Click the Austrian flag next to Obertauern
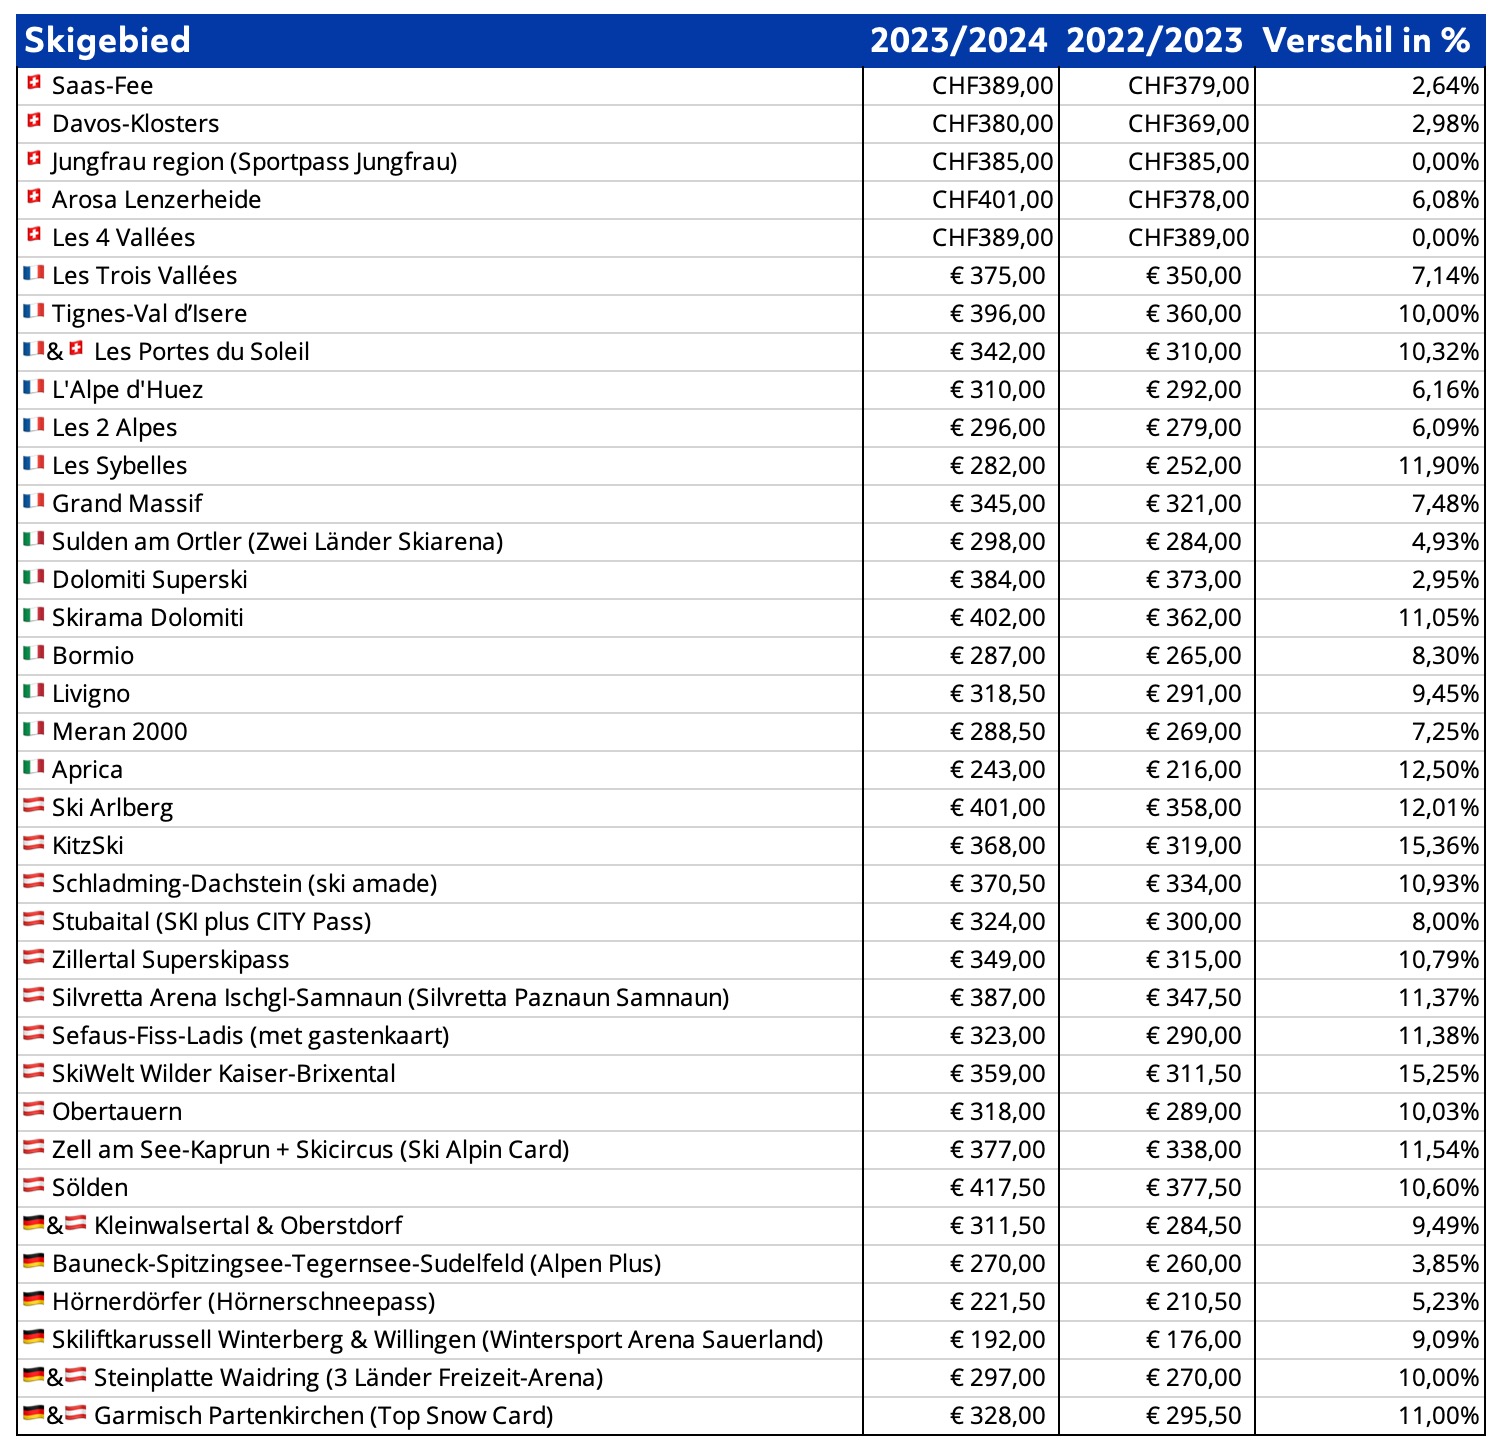 click(x=34, y=1108)
